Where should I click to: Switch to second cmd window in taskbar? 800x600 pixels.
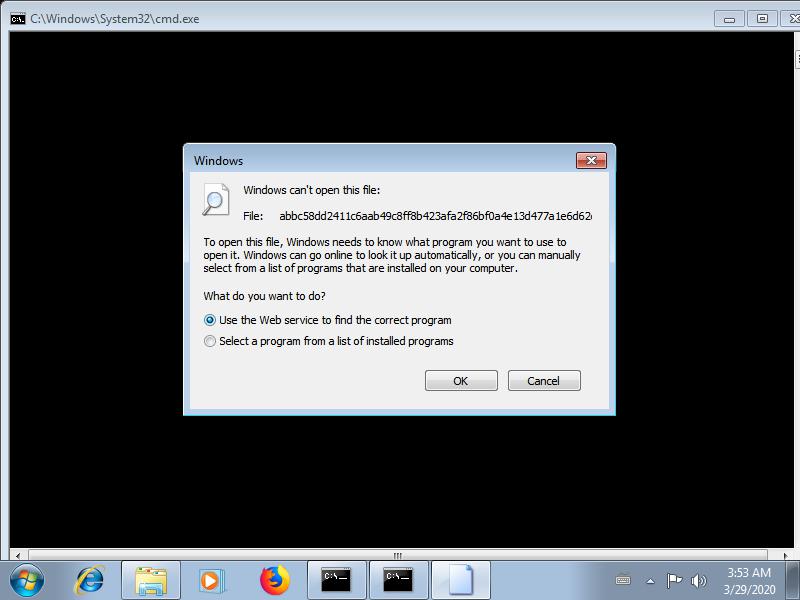click(x=398, y=580)
